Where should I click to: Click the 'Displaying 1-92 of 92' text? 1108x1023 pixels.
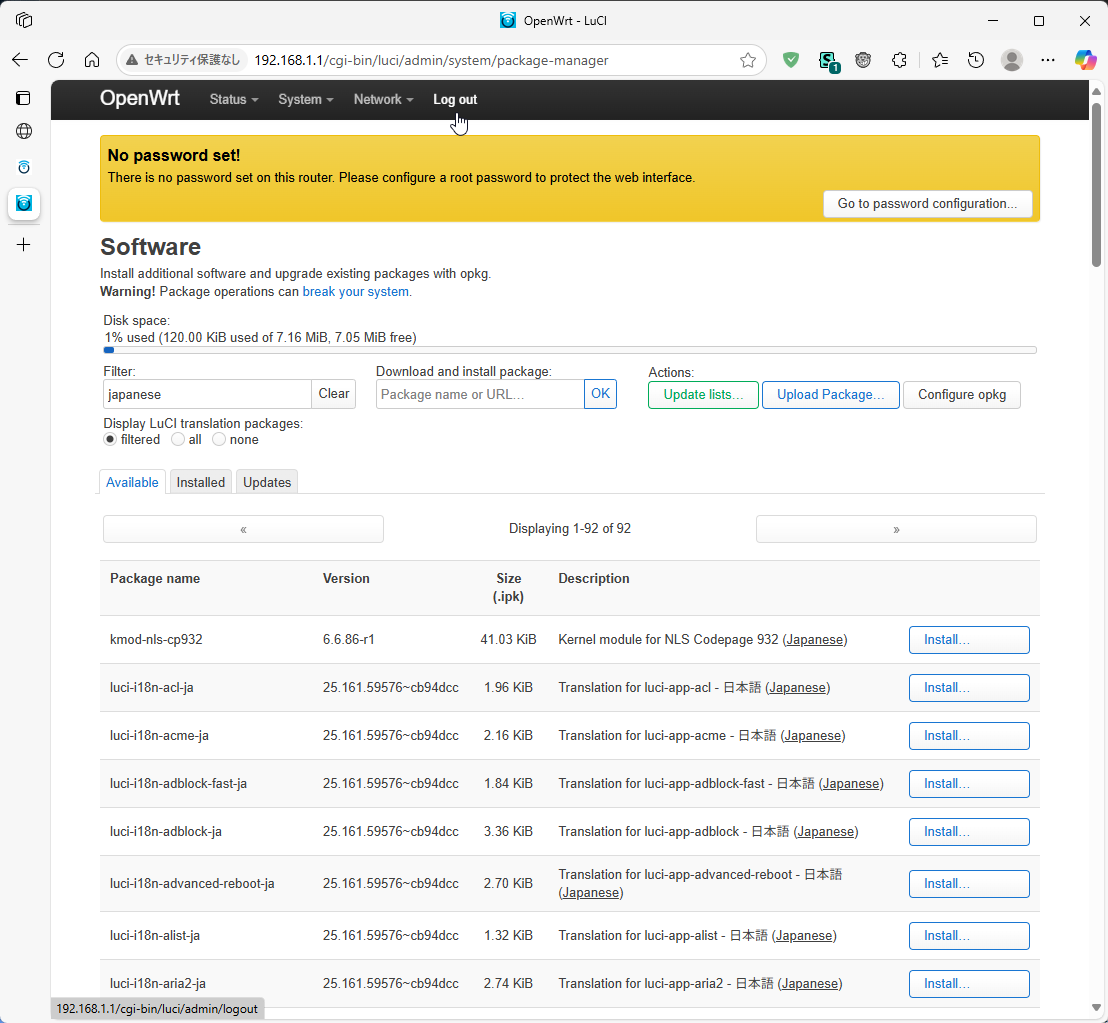click(570, 528)
